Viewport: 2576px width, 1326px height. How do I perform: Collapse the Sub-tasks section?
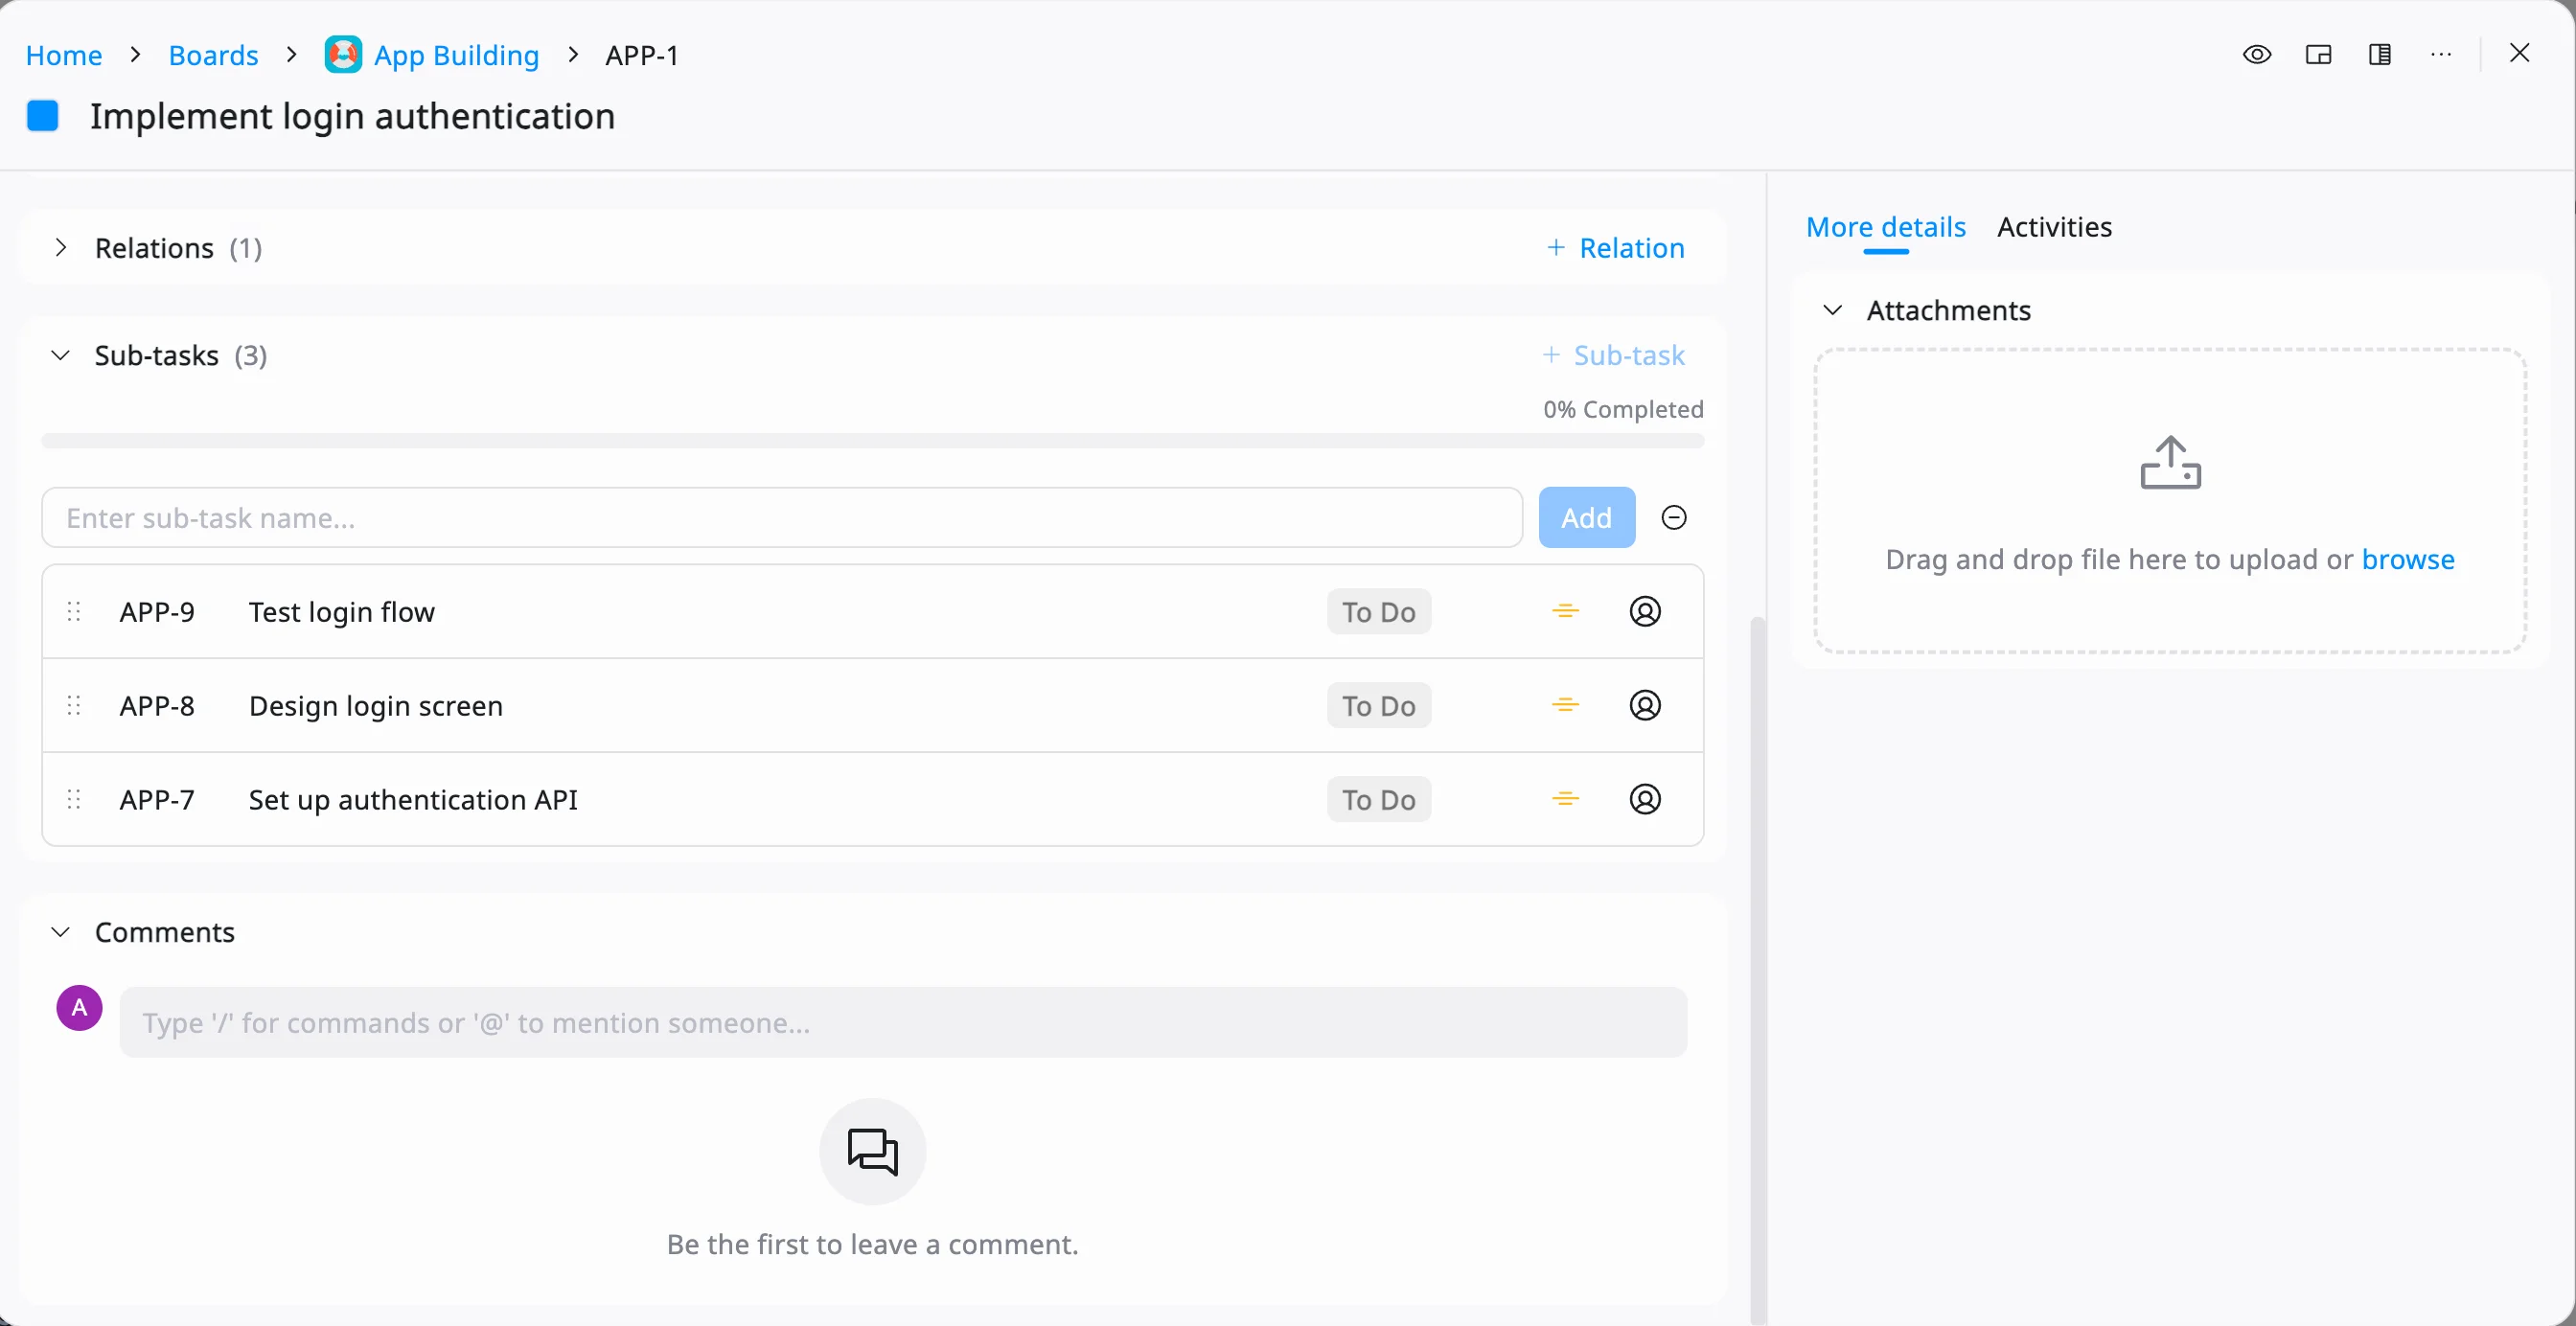click(x=61, y=356)
